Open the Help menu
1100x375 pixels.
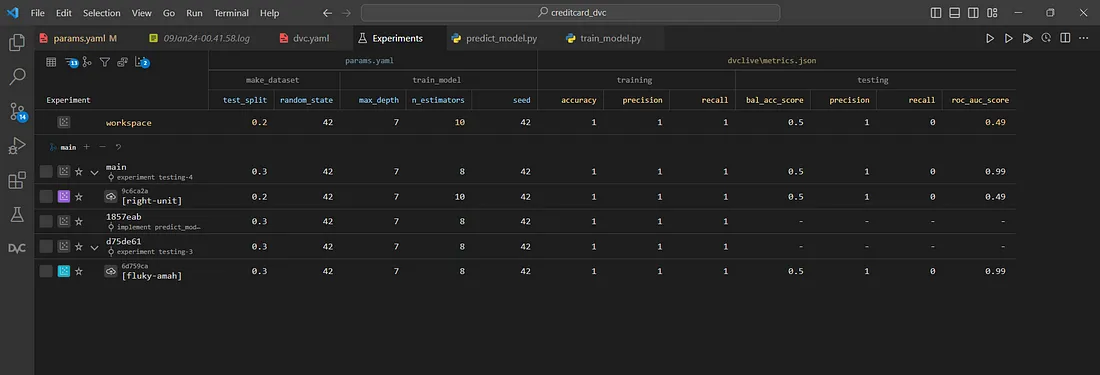click(x=269, y=13)
